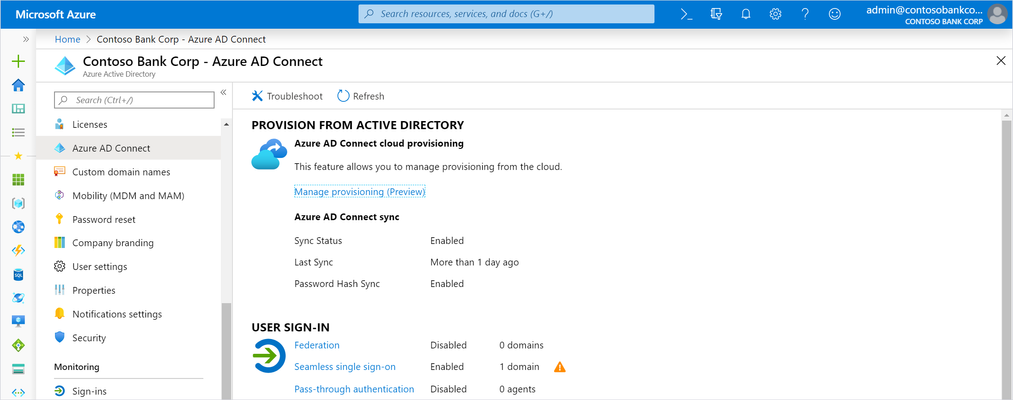Open Directory and subscription filter icon
The width and height of the screenshot is (1013, 400).
coord(716,14)
